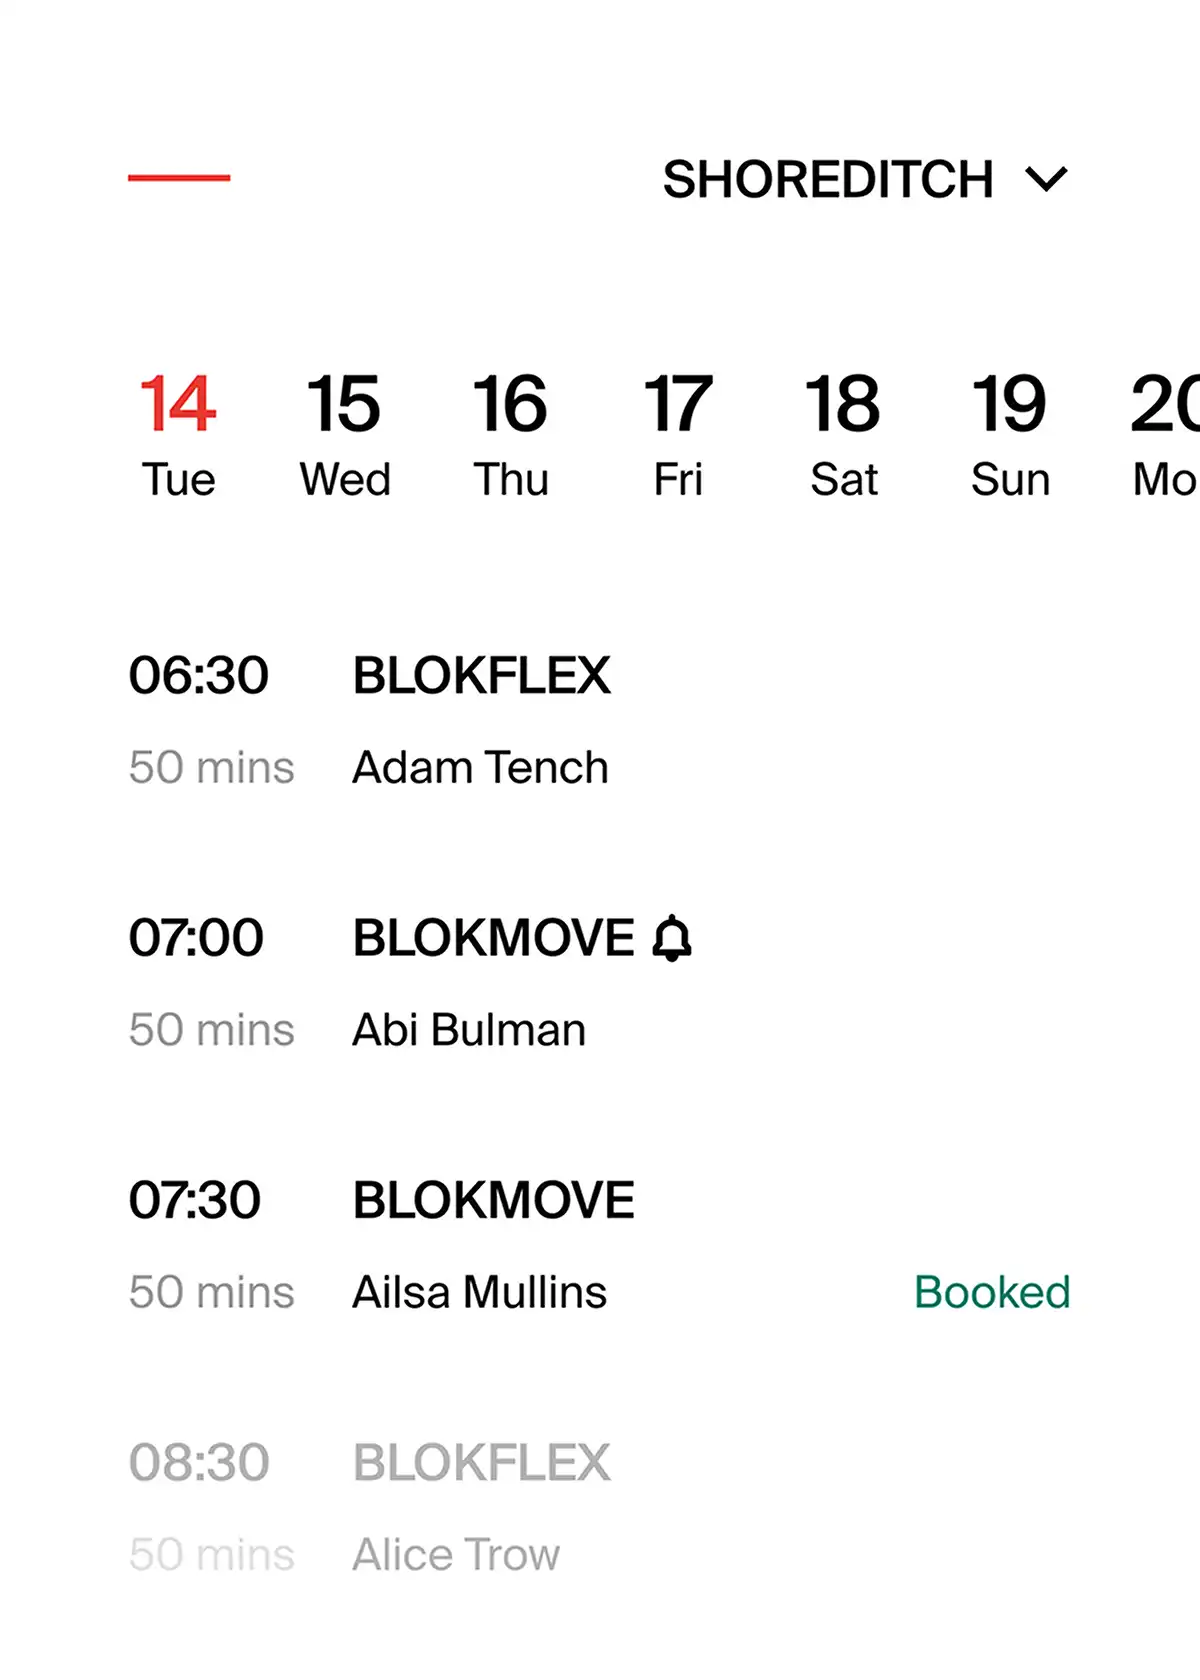Screen dimensions: 1200x1680
Task: Tap instructor name Alice Trow
Action: click(x=456, y=1555)
